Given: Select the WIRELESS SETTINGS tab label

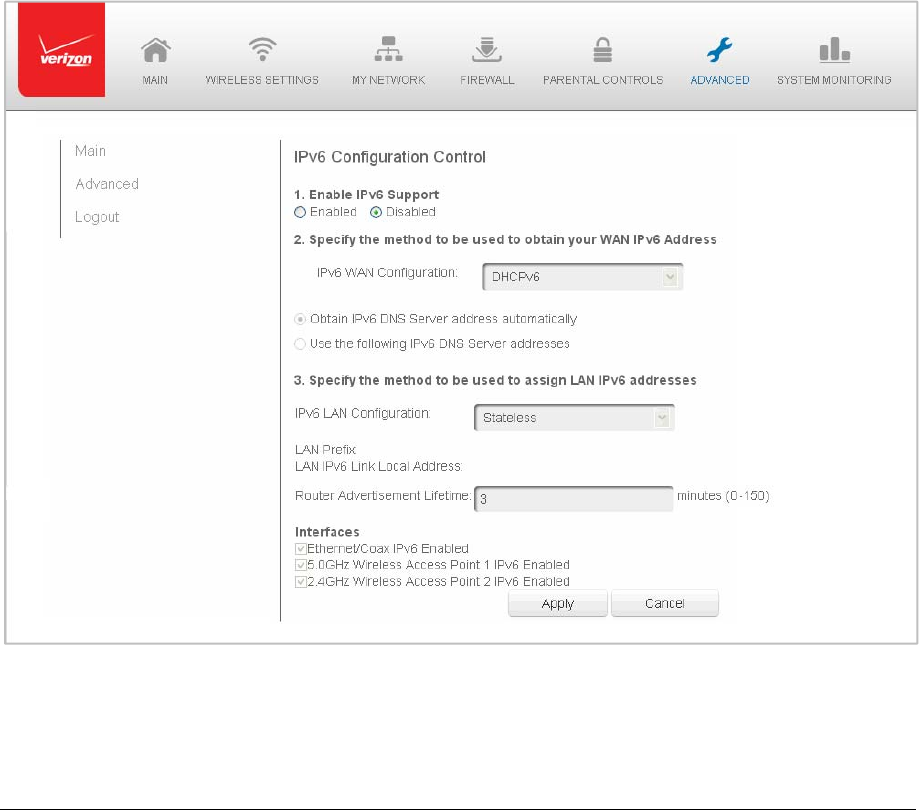Looking at the screenshot, I should pos(262,80).
